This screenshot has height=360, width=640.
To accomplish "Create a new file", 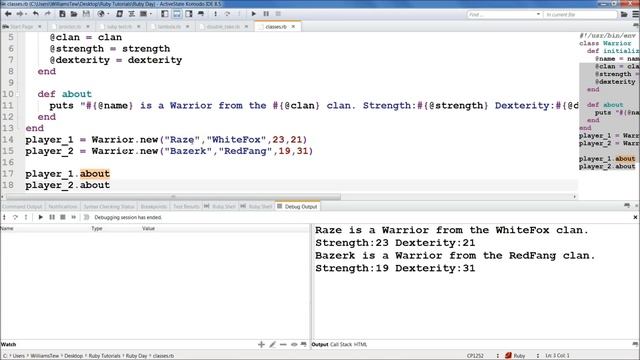I will tap(62, 14).
